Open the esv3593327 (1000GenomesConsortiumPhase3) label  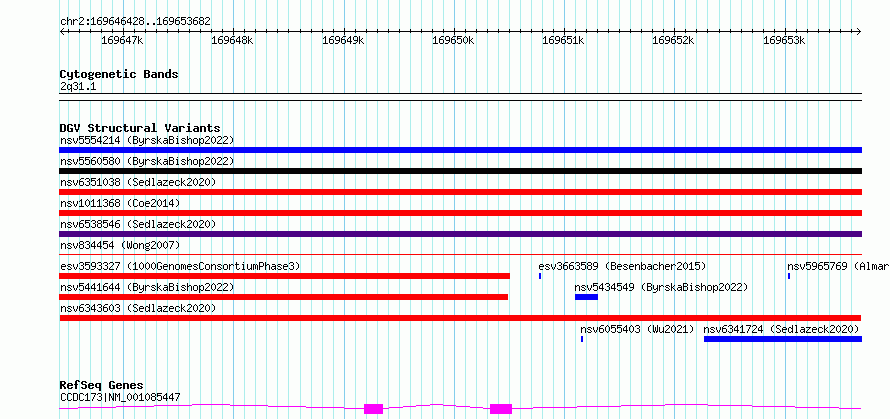(180, 266)
